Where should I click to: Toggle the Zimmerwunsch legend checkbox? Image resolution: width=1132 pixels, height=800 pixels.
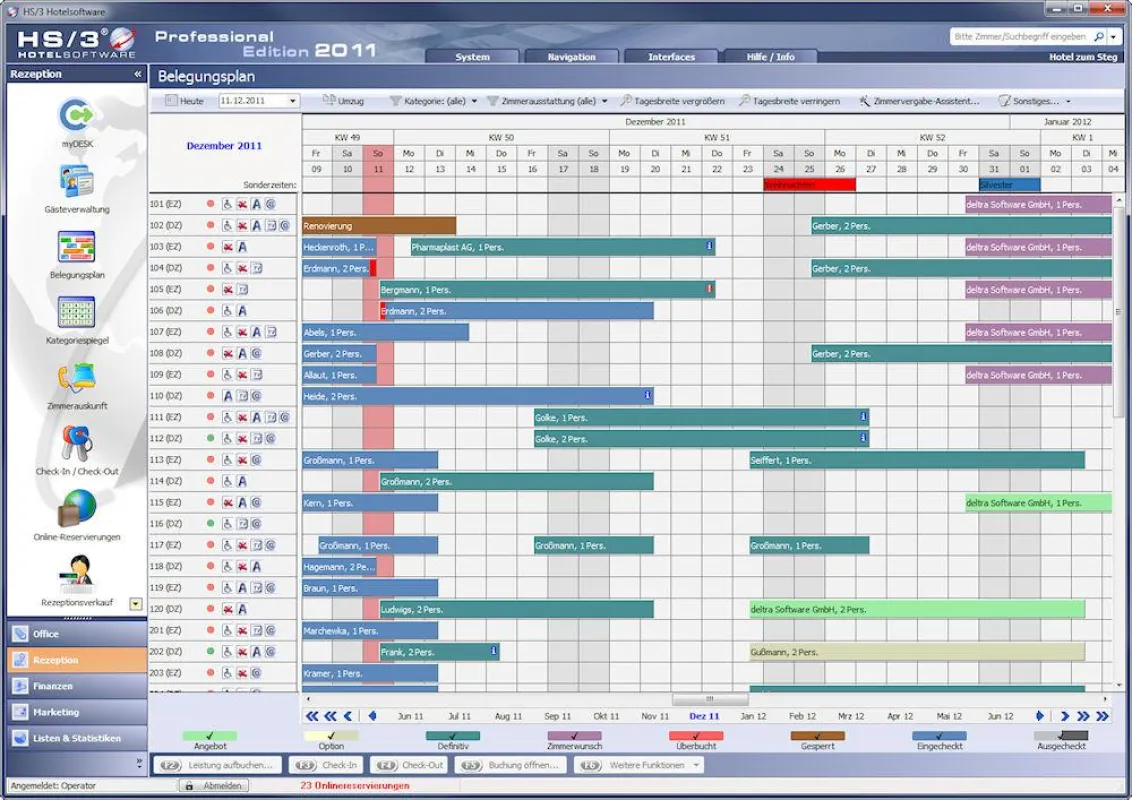pyautogui.click(x=575, y=736)
